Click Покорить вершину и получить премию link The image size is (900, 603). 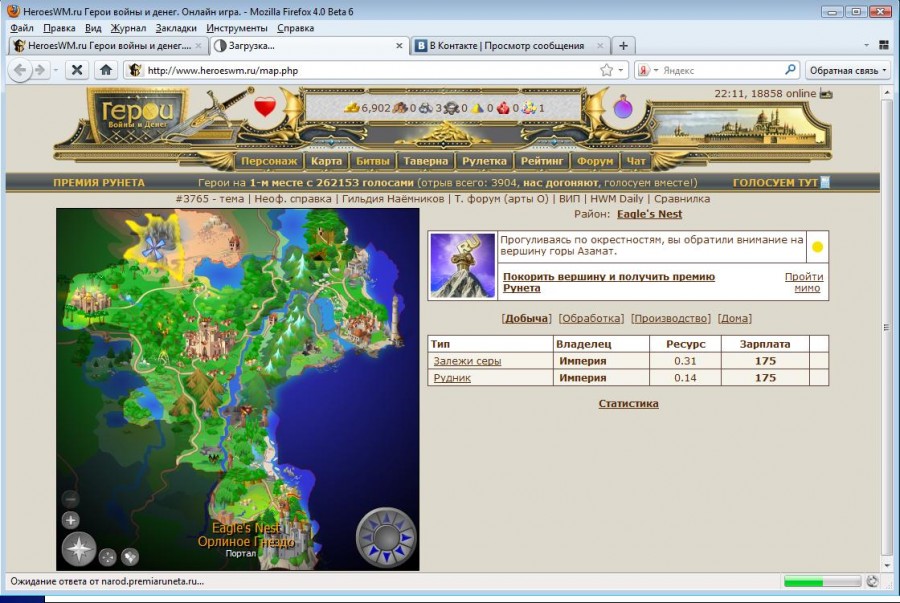pyautogui.click(x=609, y=282)
